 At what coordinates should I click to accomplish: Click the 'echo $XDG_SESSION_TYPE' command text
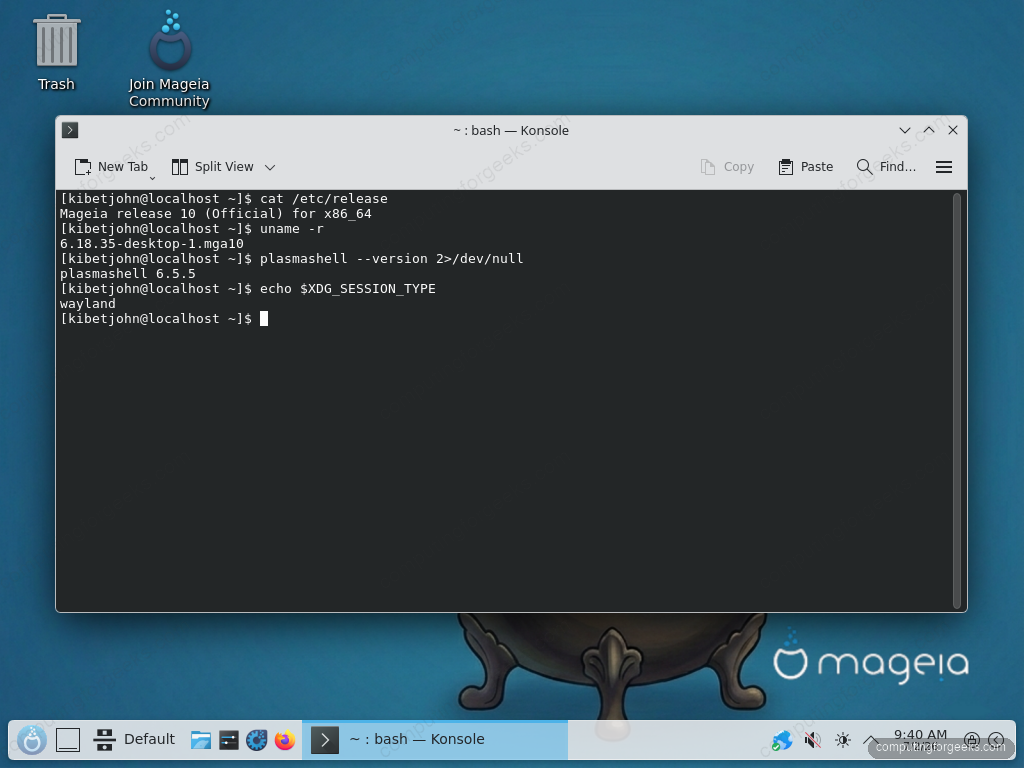[347, 289]
